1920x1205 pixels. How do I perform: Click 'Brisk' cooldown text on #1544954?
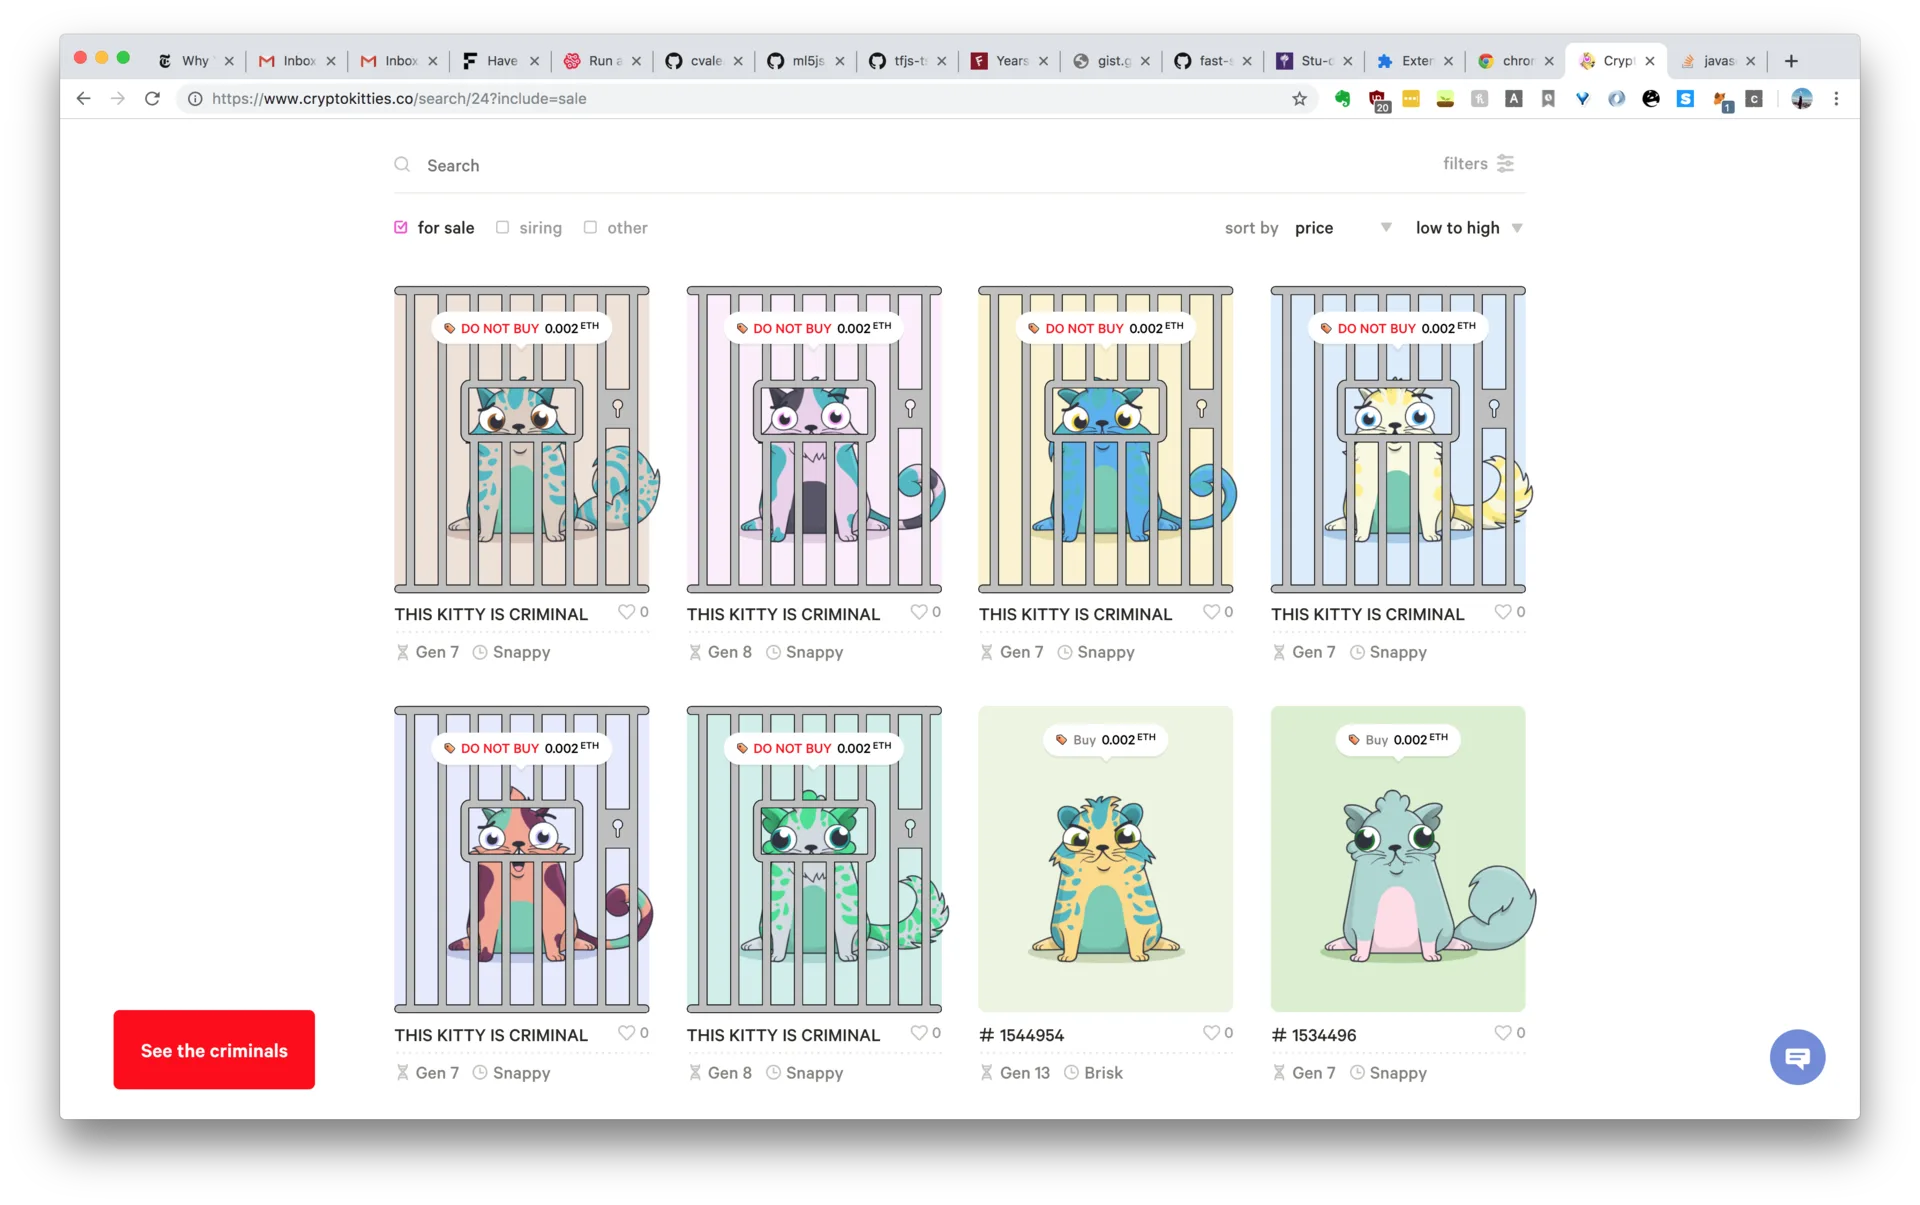(1103, 1073)
